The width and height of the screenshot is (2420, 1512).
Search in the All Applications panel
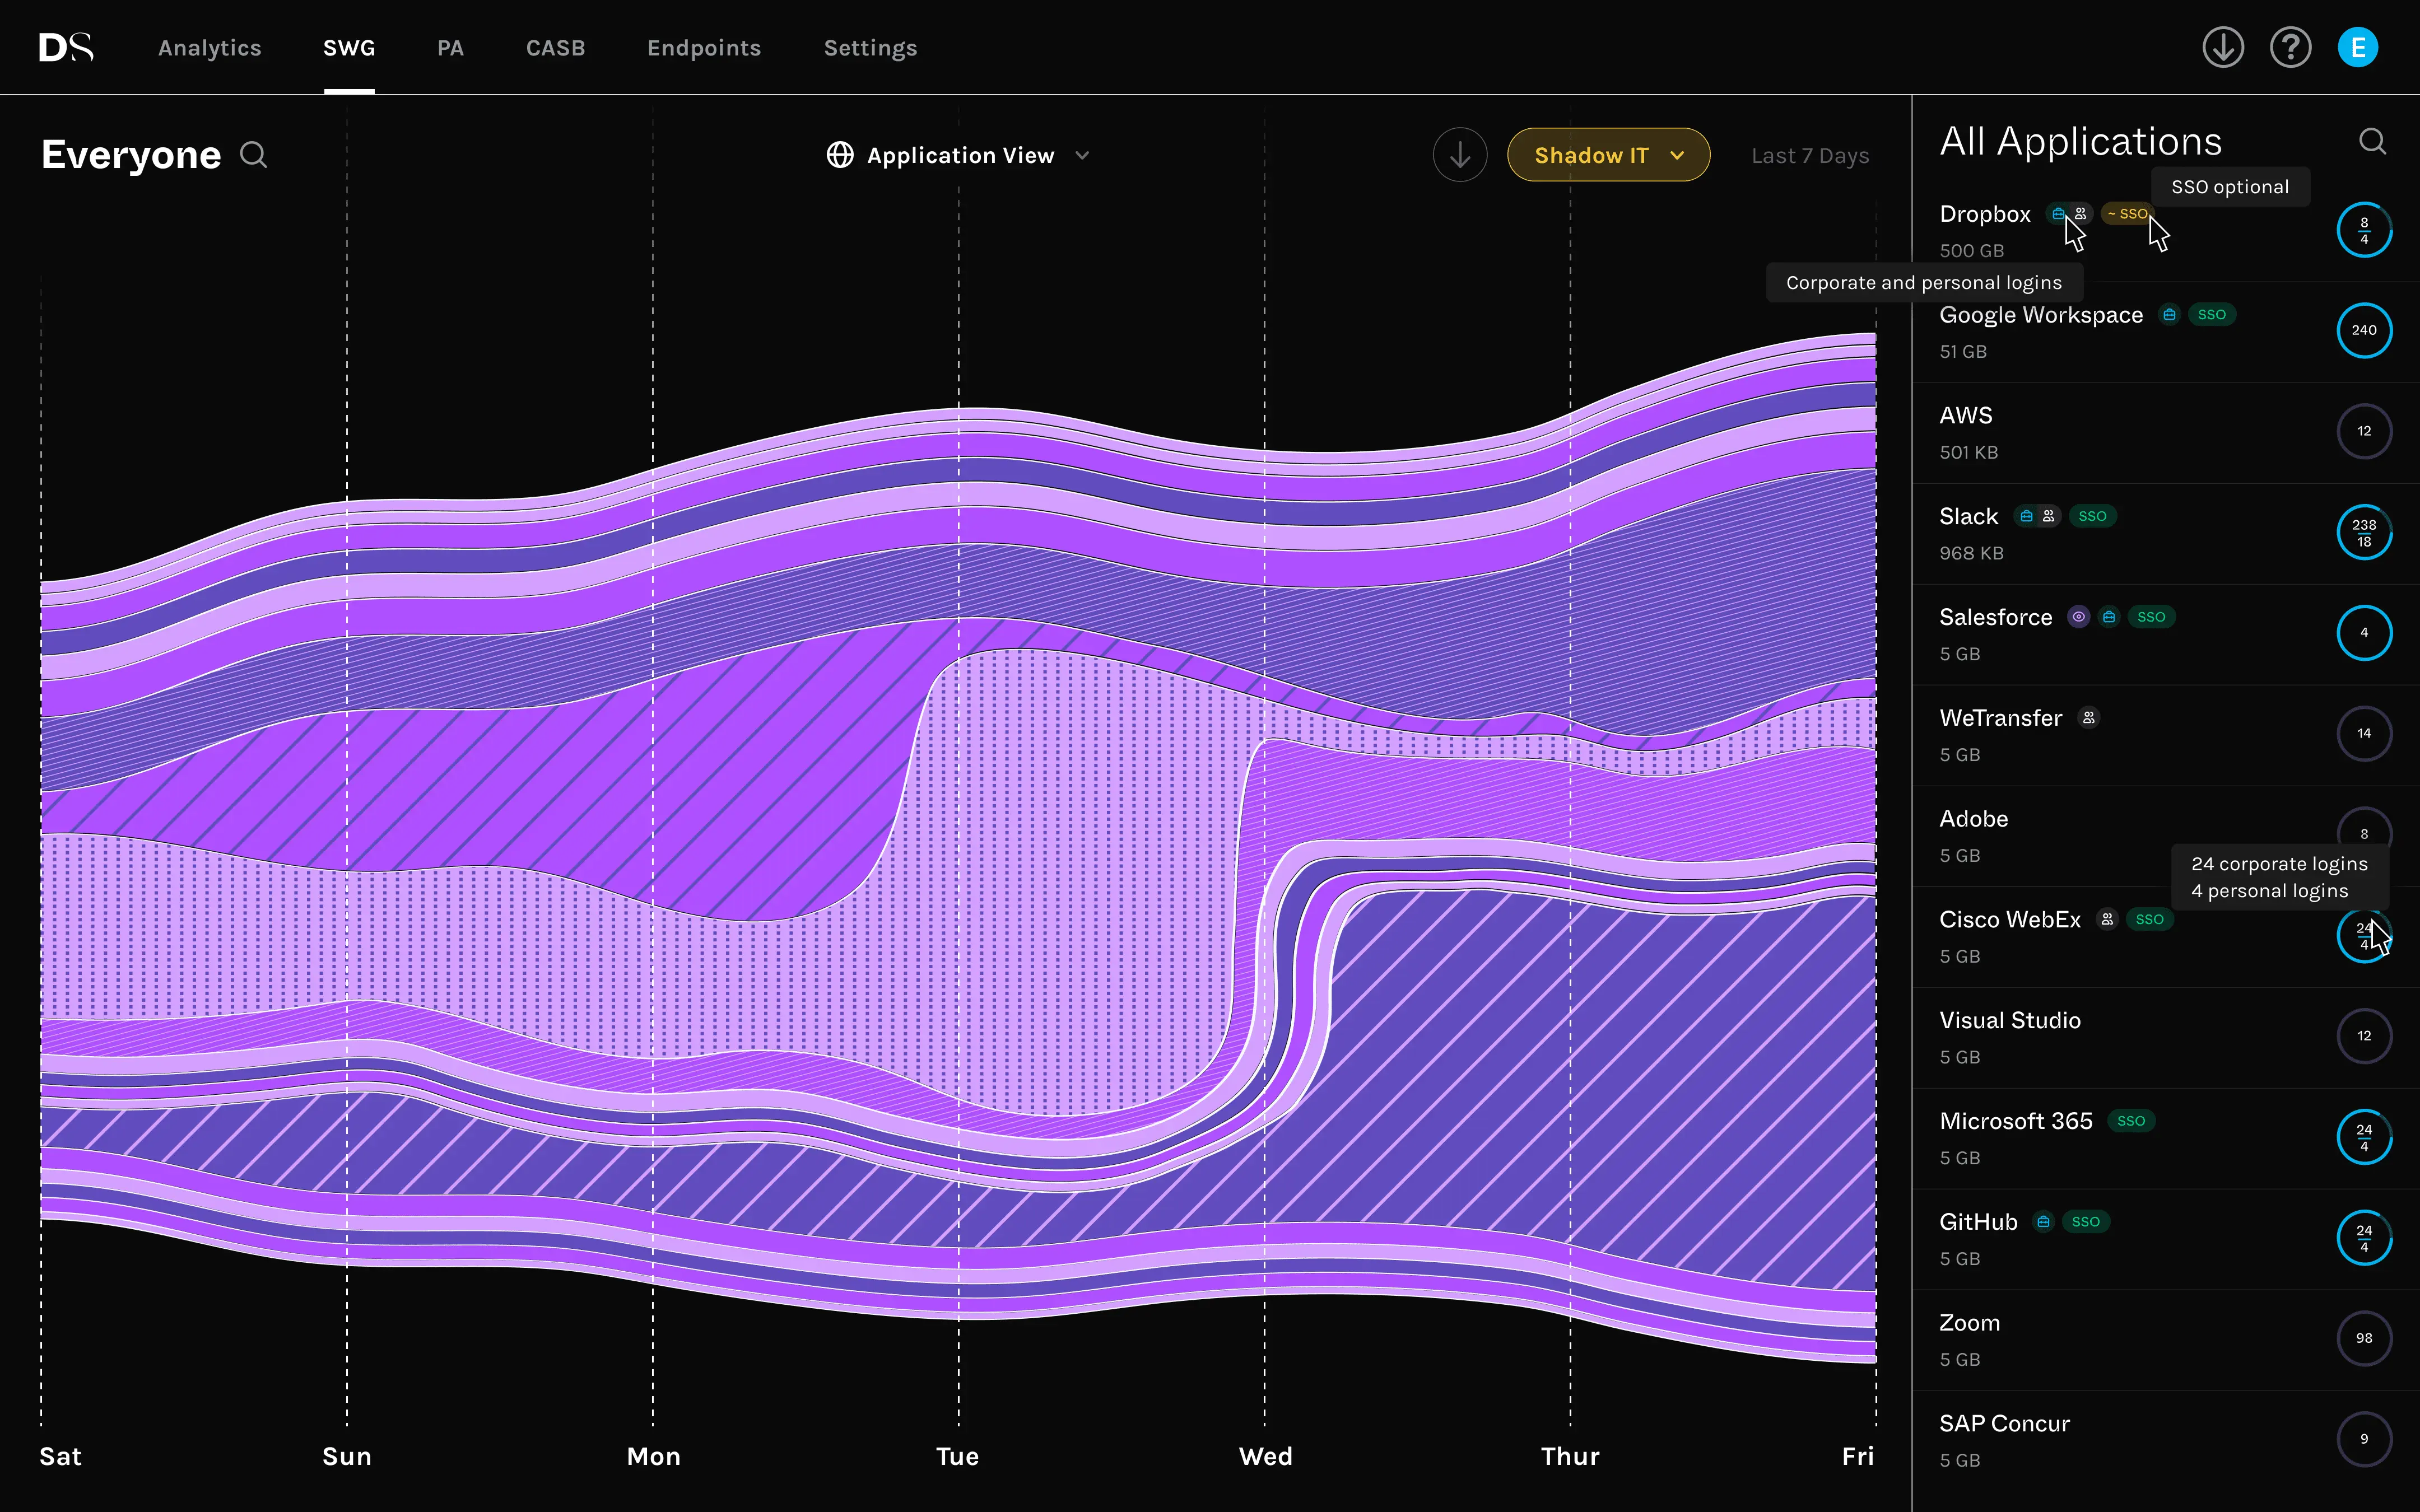(x=2373, y=141)
